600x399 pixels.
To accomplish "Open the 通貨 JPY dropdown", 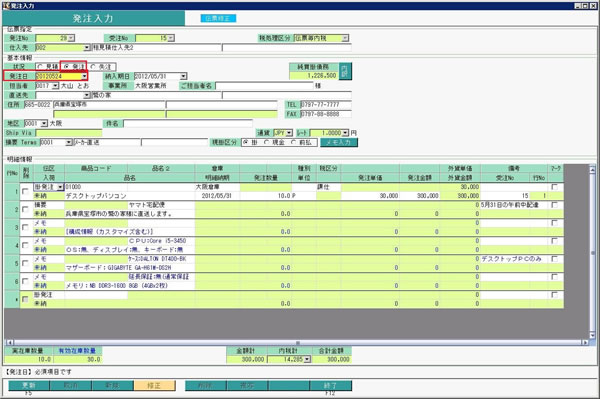I will pos(289,133).
